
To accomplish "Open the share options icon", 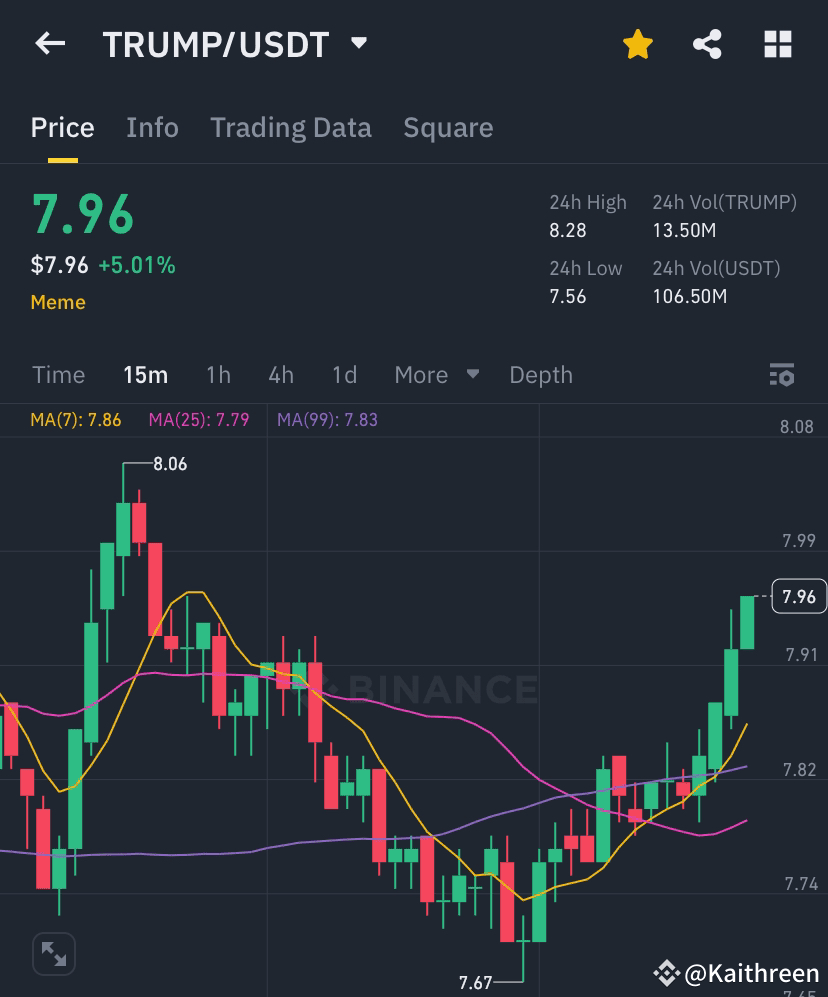I will click(707, 44).
